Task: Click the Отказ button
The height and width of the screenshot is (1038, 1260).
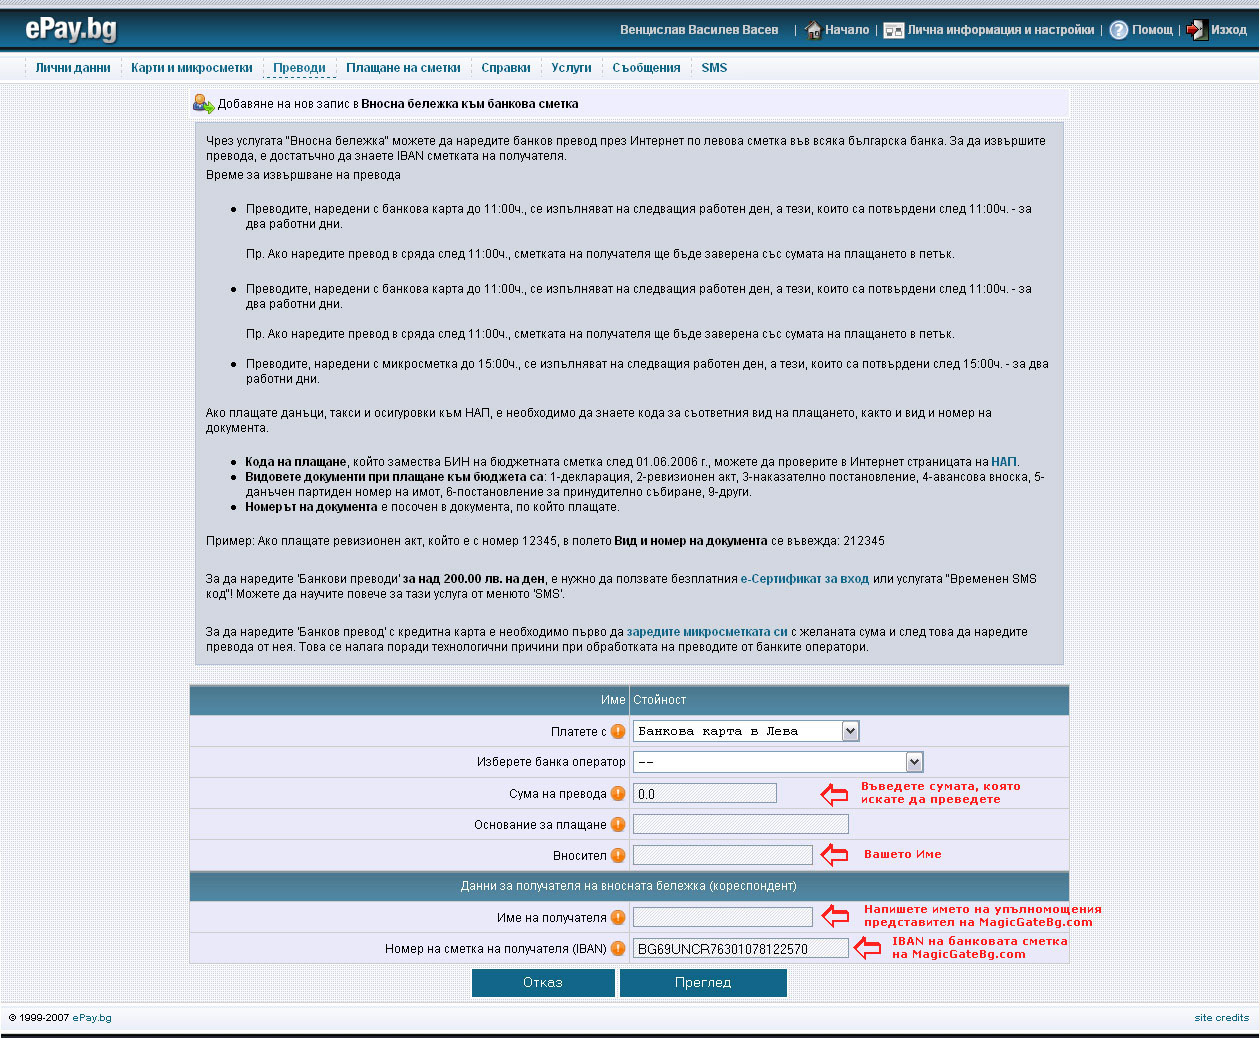Action: coord(543,983)
